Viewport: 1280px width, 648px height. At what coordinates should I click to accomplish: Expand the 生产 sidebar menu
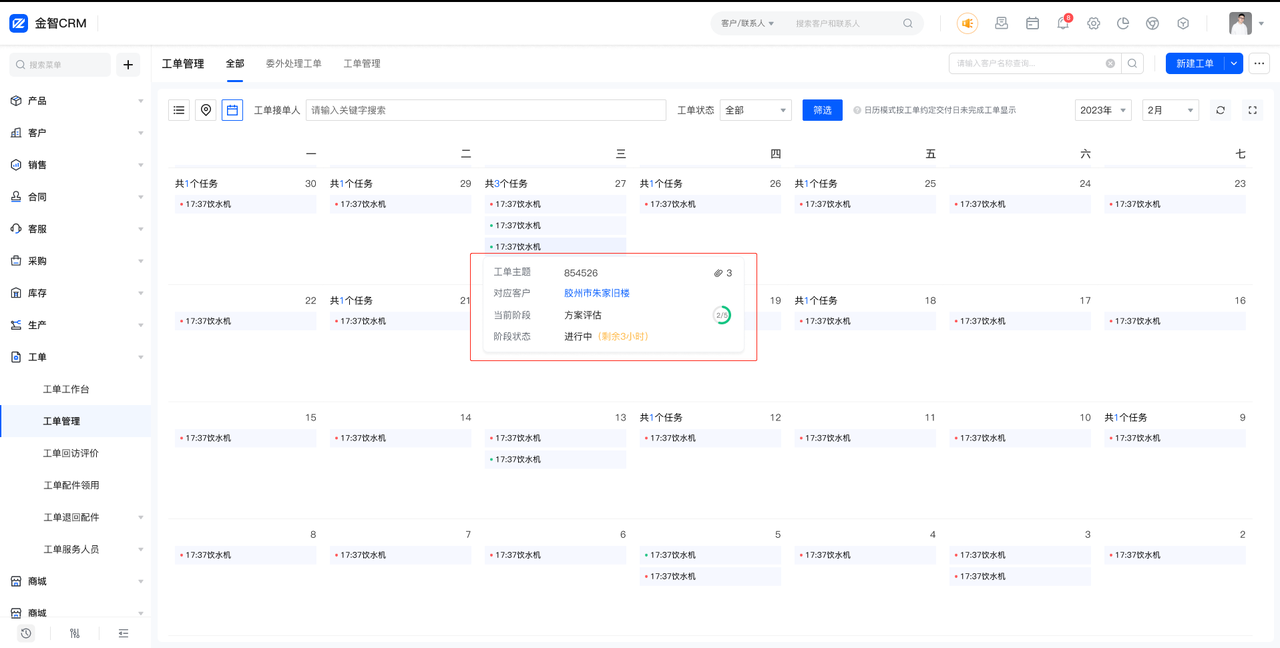pos(141,325)
